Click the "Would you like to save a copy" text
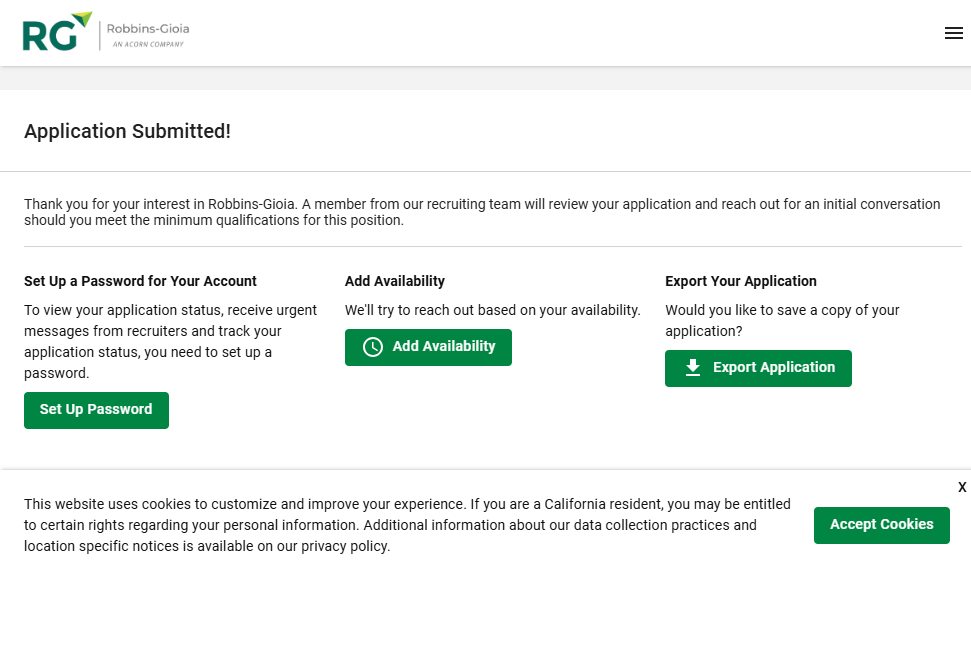 [x=782, y=320]
